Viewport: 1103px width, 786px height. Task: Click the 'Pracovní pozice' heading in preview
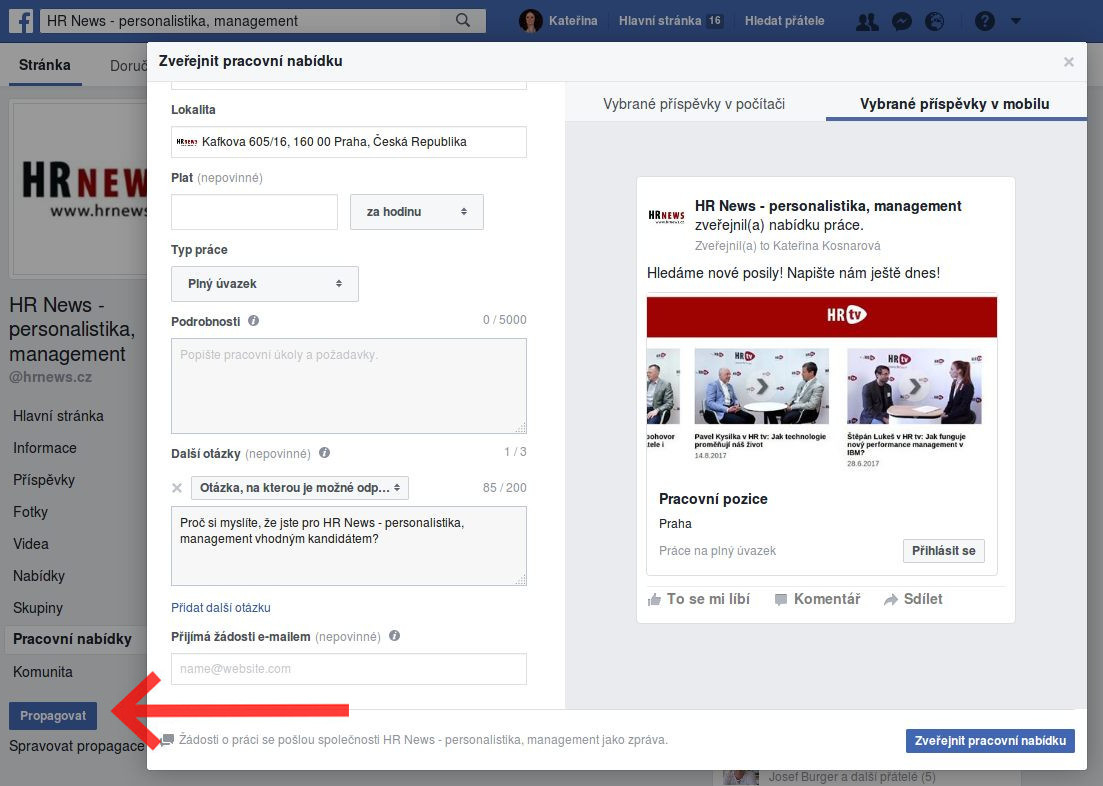713,499
